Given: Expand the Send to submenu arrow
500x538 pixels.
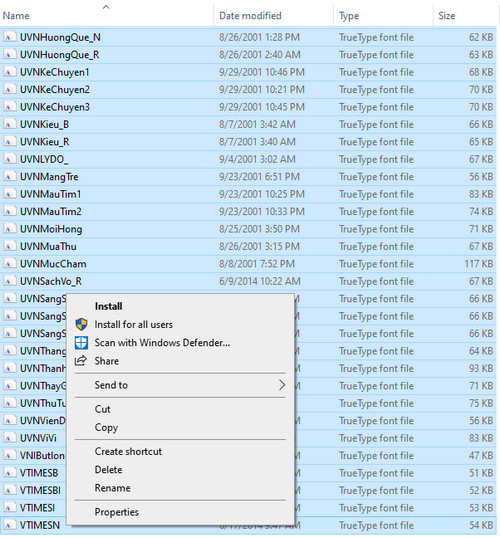Looking at the screenshot, I should [282, 385].
